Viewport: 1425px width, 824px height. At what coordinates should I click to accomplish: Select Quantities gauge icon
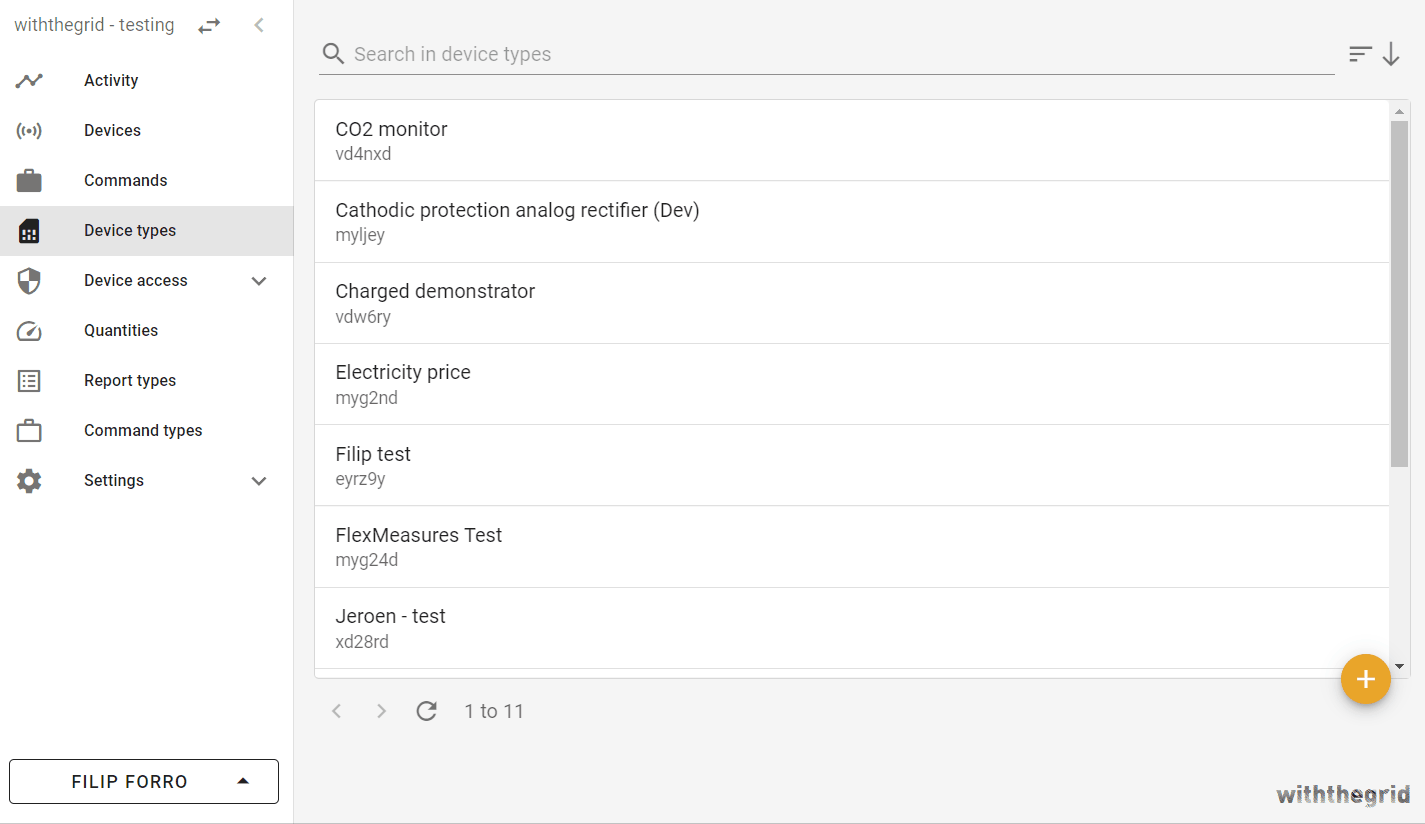(29, 331)
